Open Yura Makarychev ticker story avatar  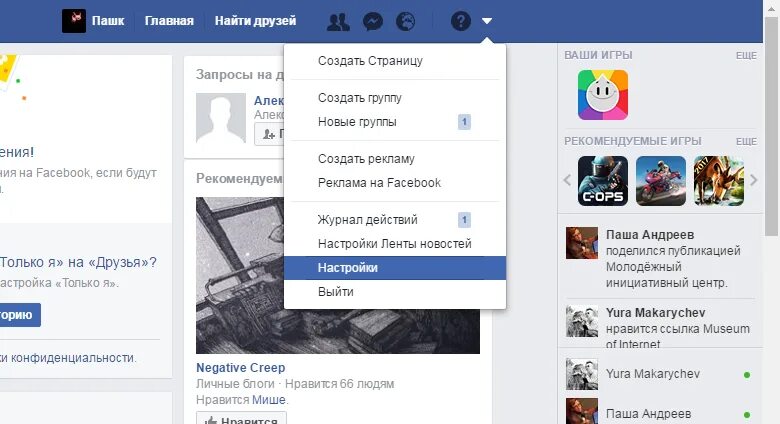coord(582,321)
